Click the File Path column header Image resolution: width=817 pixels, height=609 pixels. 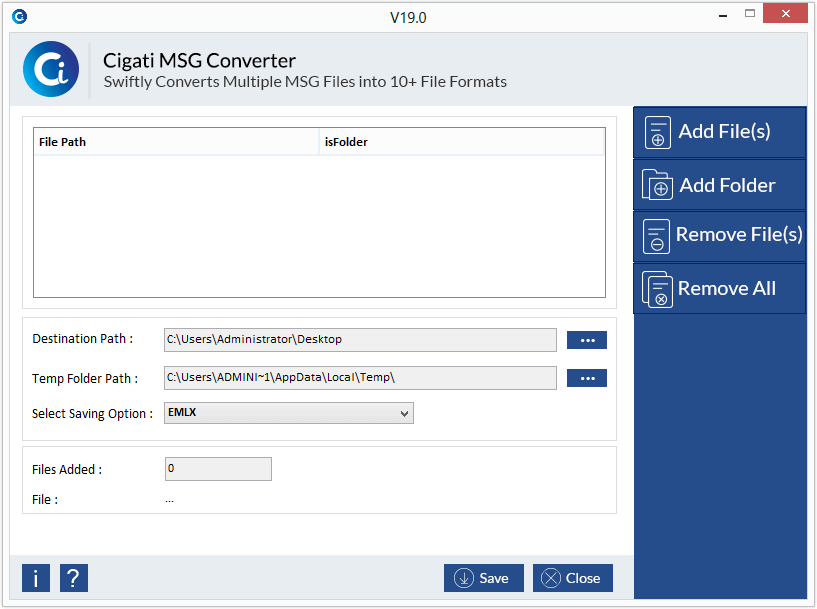(176, 142)
